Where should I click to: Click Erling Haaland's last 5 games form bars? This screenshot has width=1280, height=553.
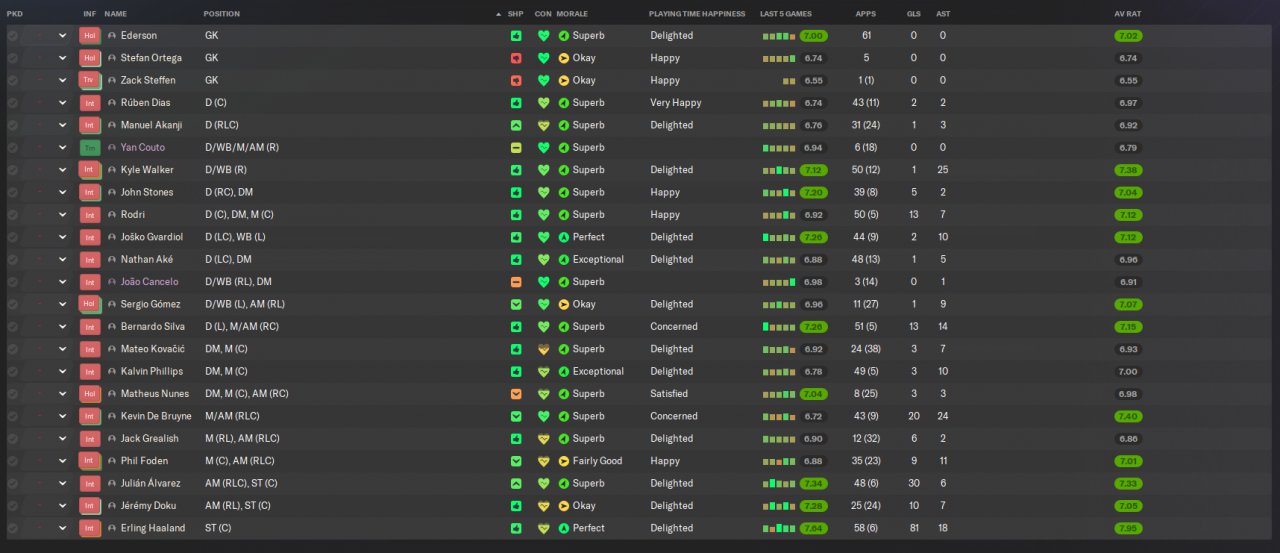[779, 528]
